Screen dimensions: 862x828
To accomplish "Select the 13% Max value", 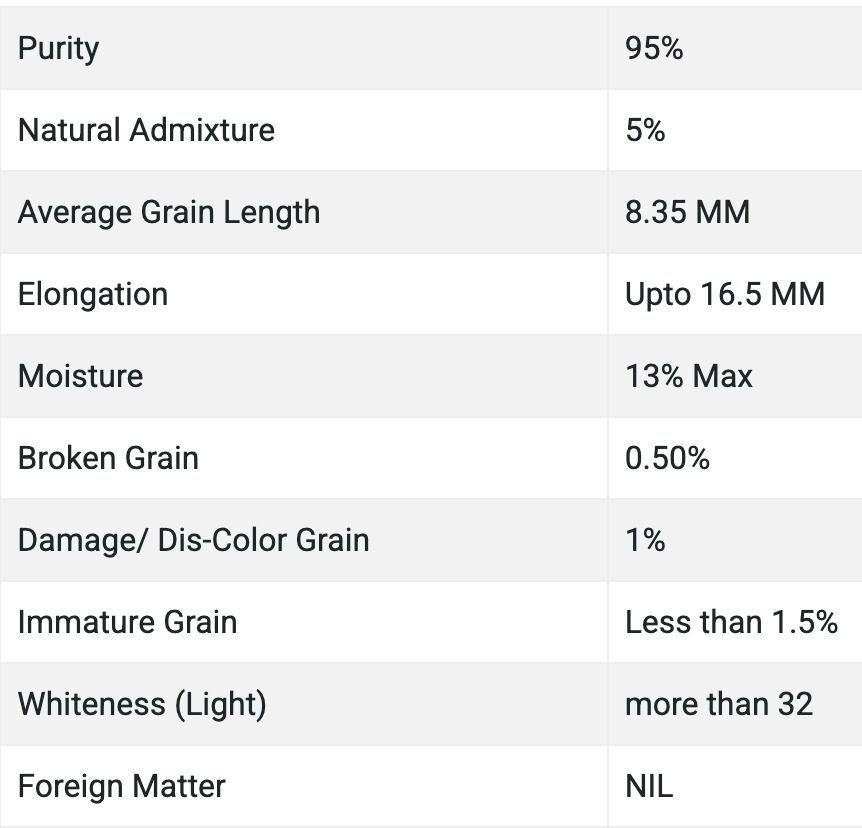I will (x=689, y=376).
